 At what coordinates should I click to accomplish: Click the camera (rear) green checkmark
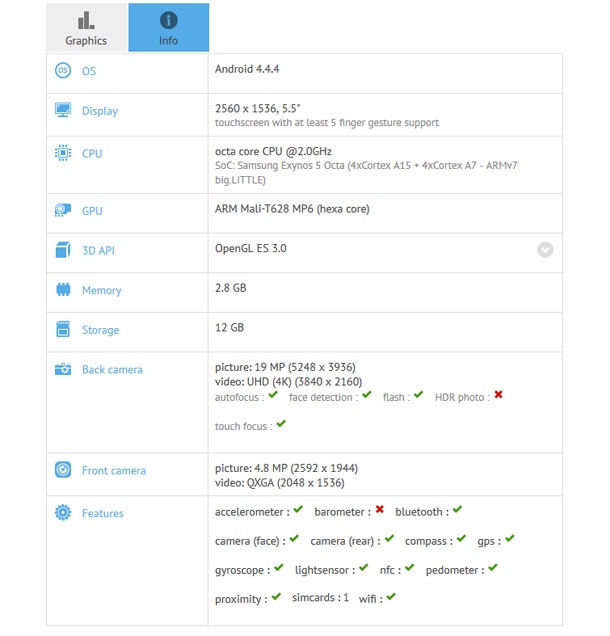[389, 539]
